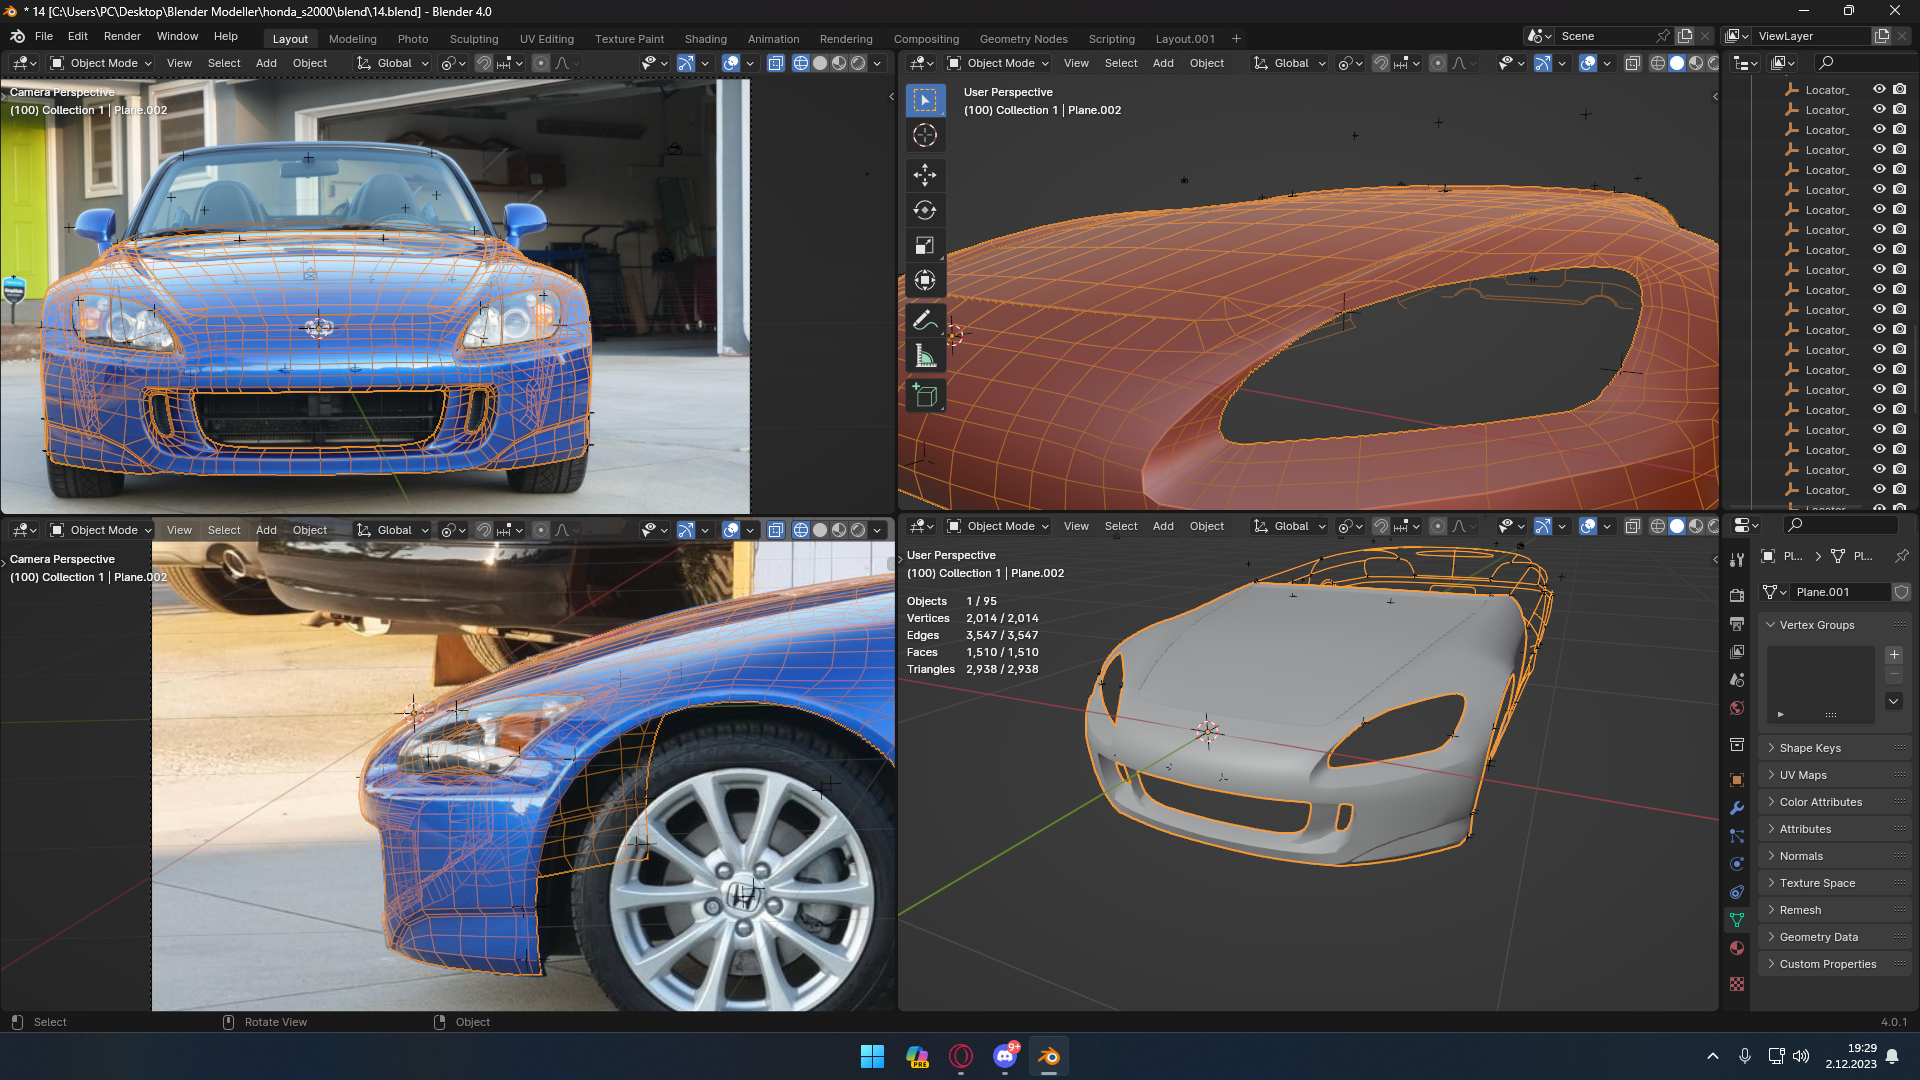This screenshot has height=1080, width=1920.
Task: Open the Object Mode dropdown in the top-left viewport
Action: [x=101, y=63]
